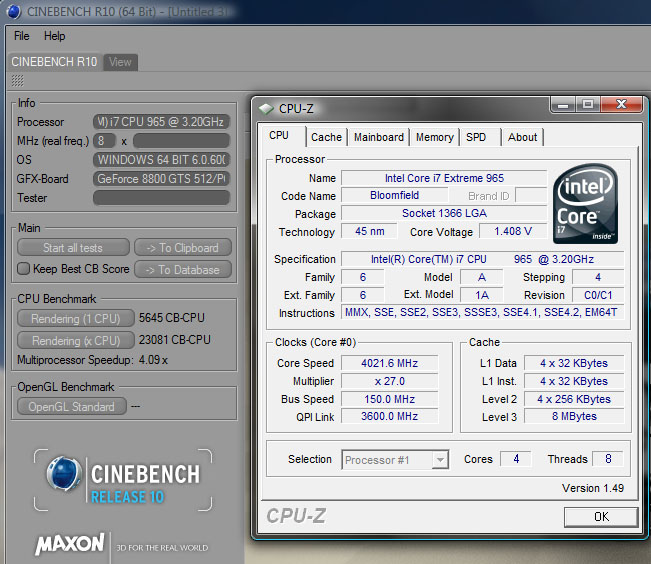The image size is (651, 564).
Task: Close the CPU-Z window
Action: coord(621,105)
